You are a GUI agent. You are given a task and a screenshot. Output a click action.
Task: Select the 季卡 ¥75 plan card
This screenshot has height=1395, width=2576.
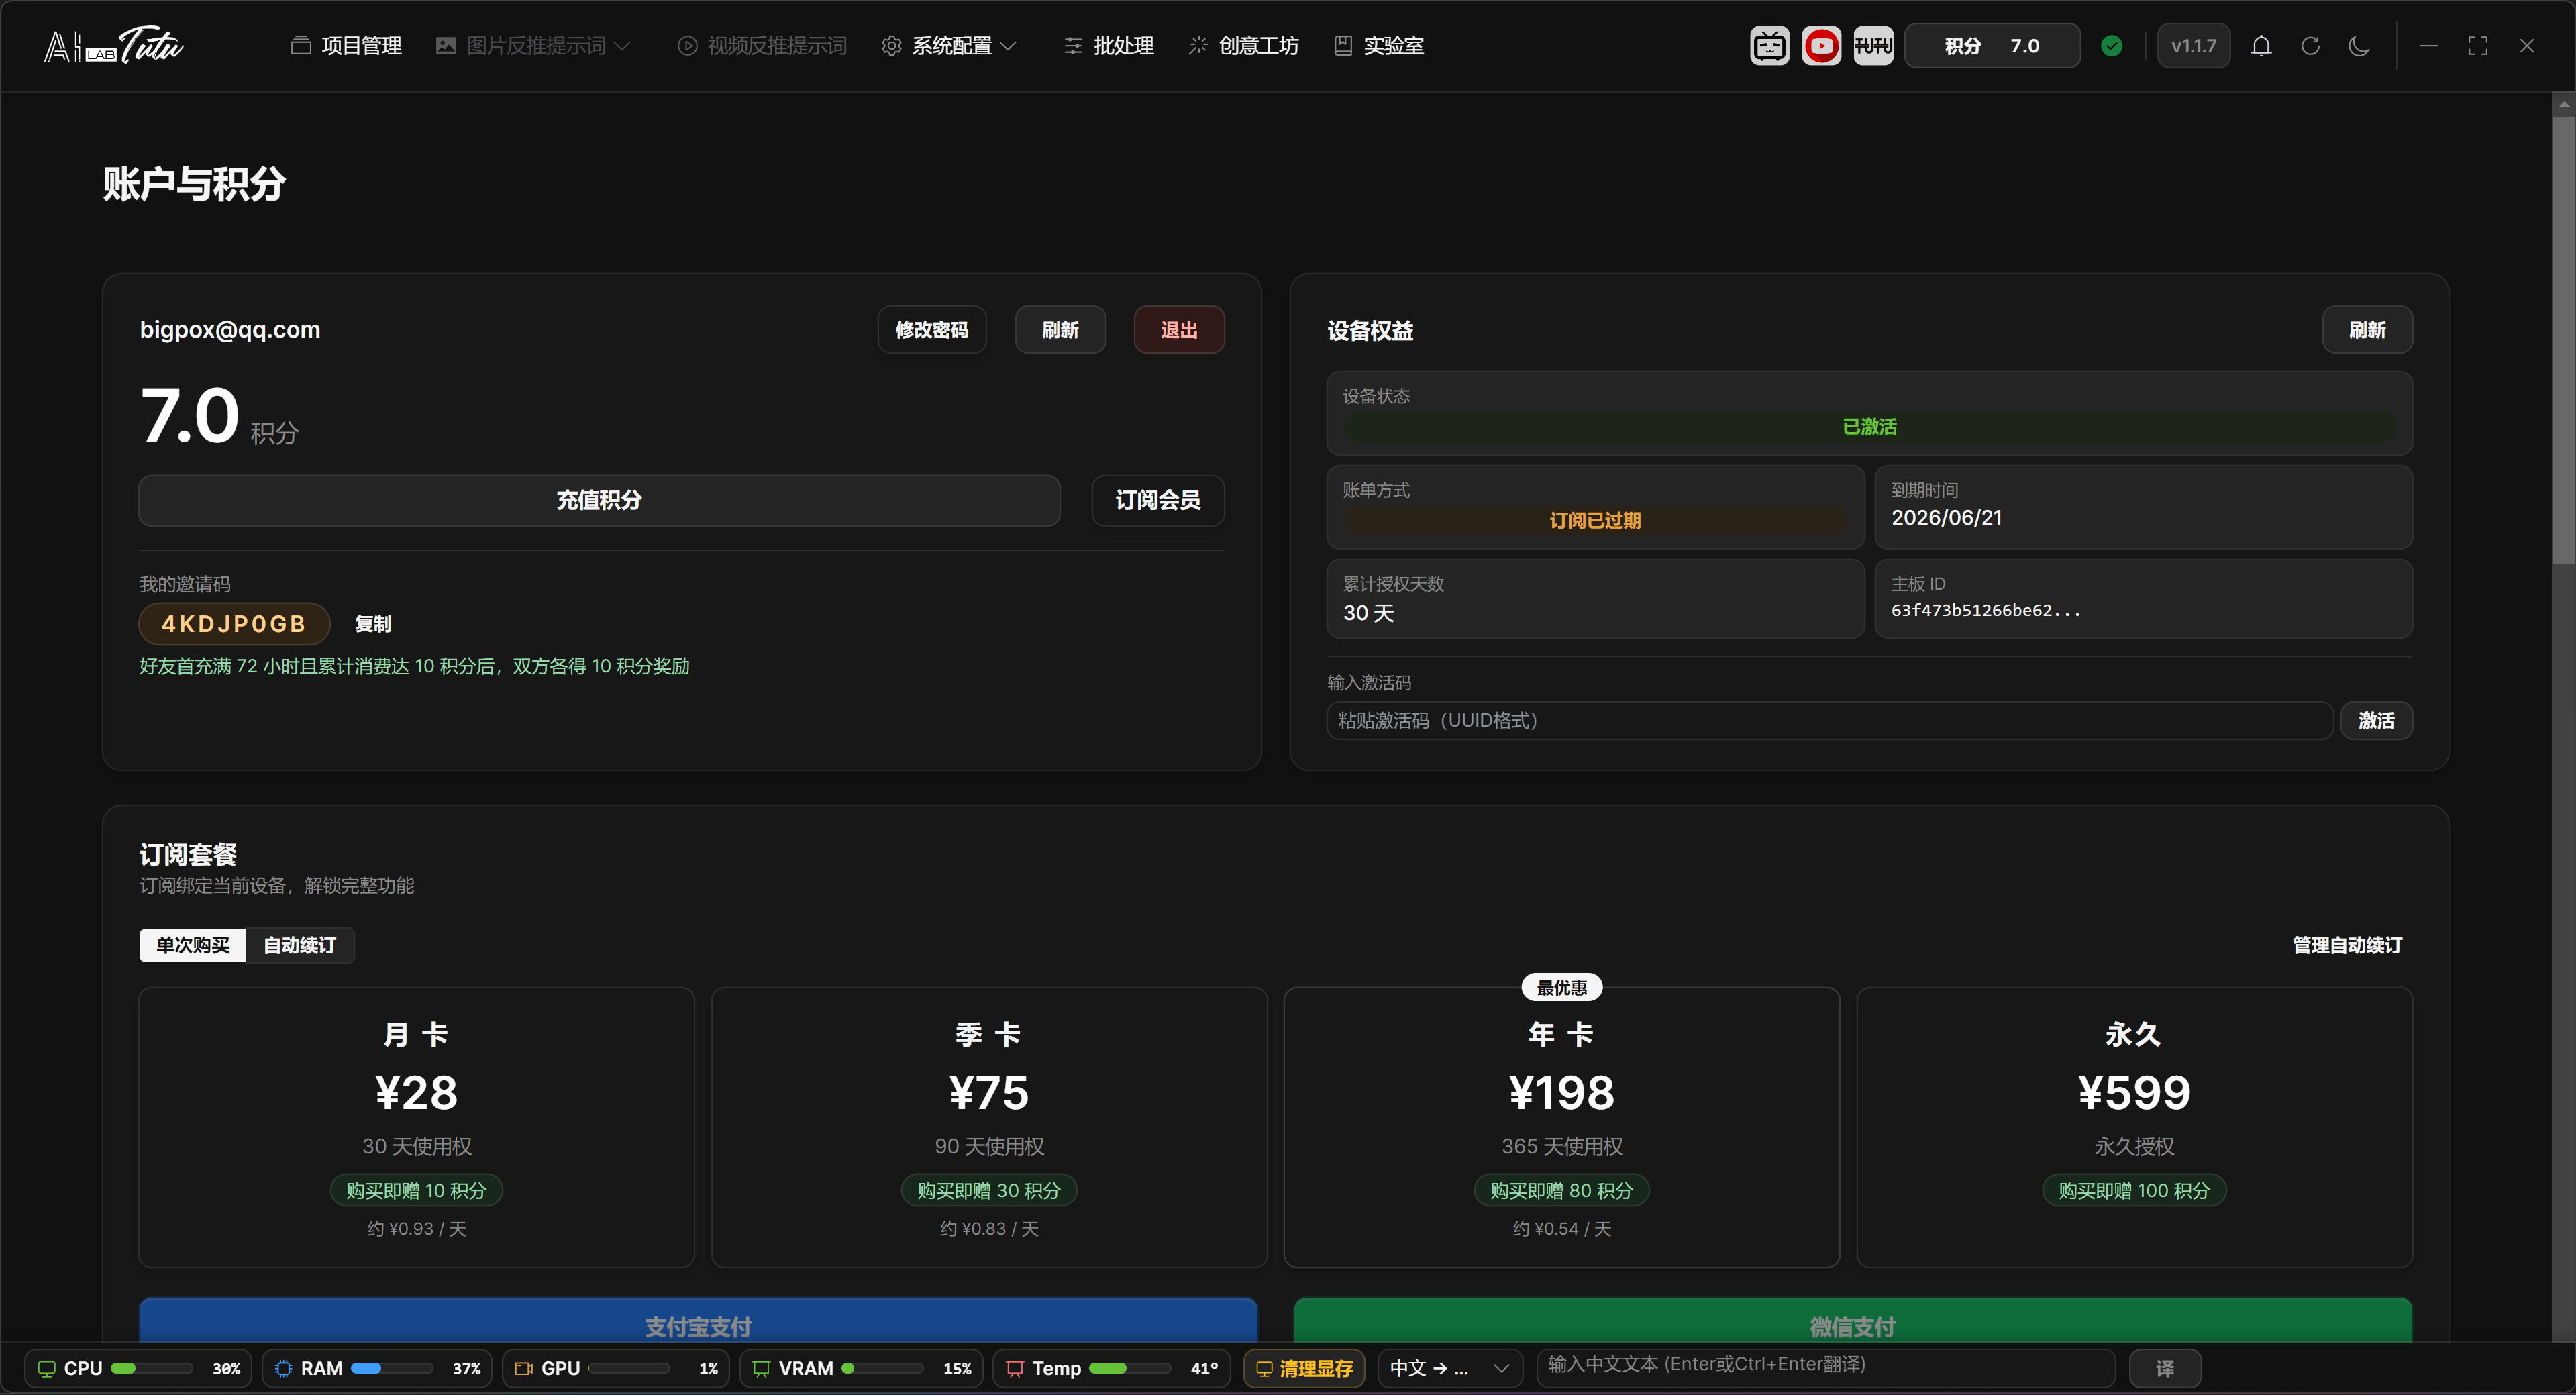tap(989, 1127)
